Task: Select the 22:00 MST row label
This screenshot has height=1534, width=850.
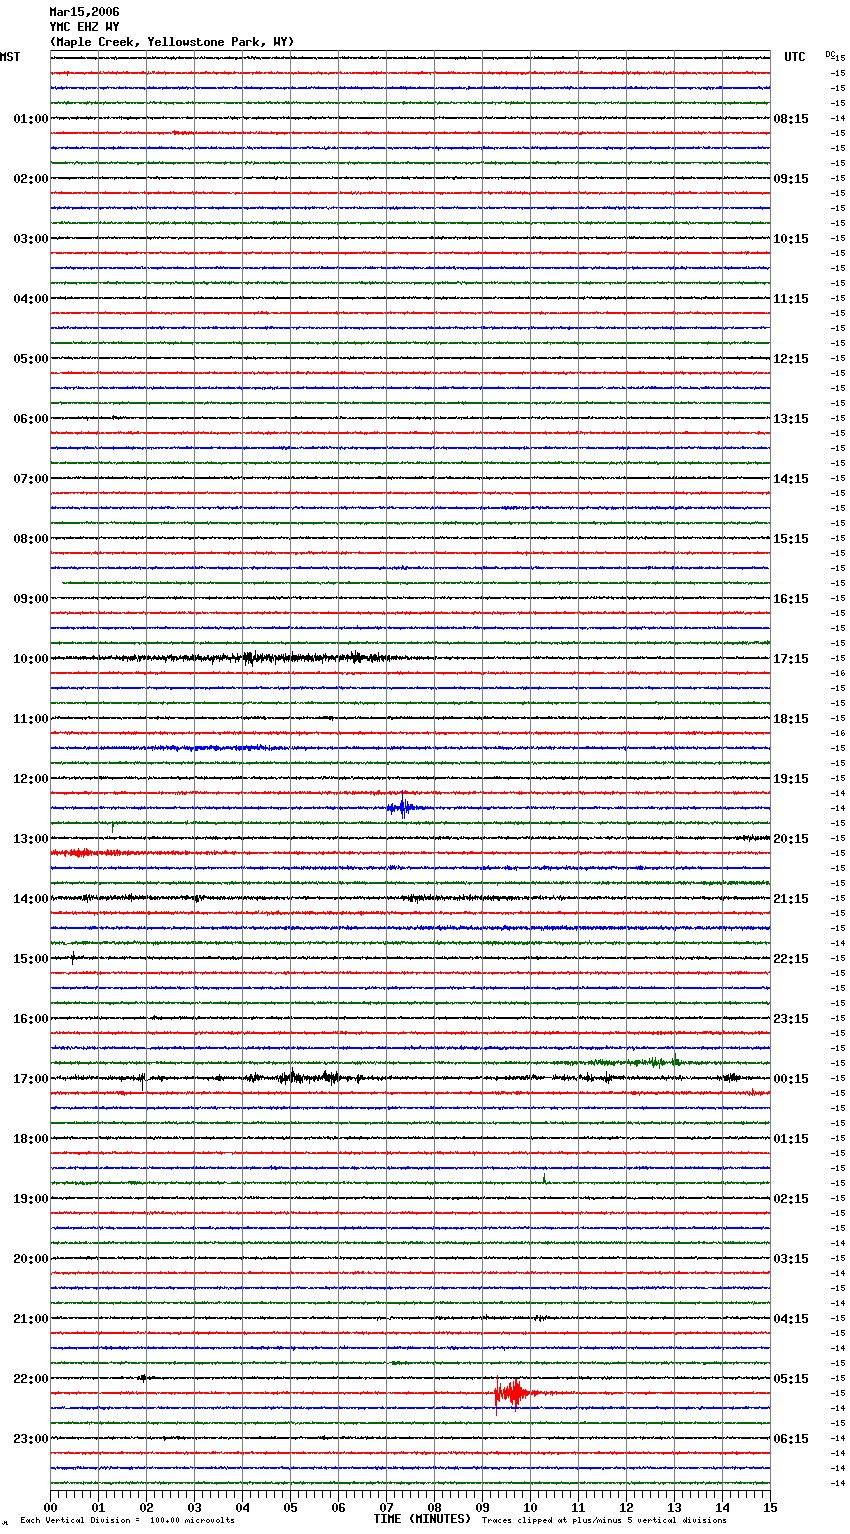Action: click(x=31, y=1379)
